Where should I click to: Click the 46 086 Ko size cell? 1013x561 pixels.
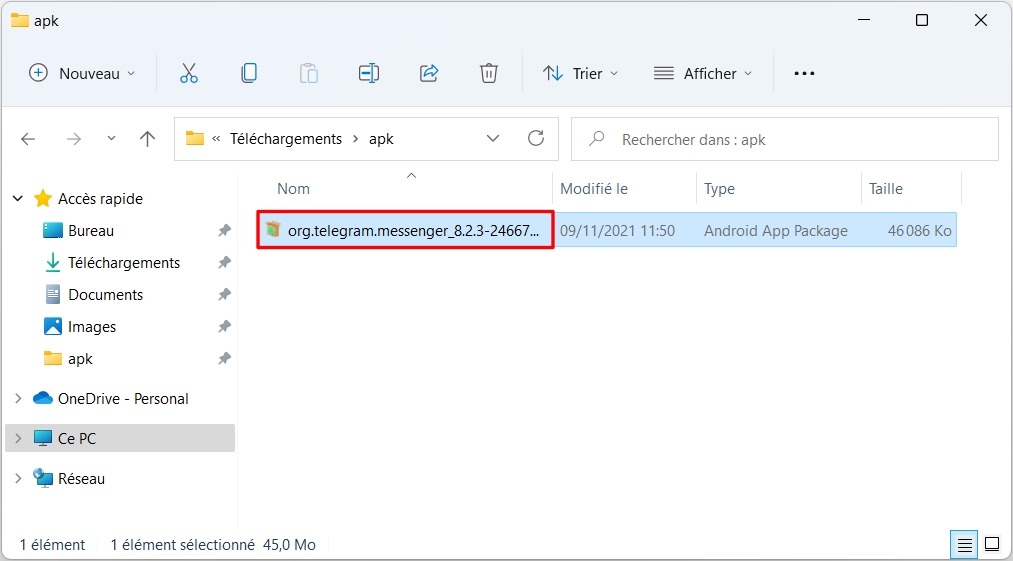[919, 231]
